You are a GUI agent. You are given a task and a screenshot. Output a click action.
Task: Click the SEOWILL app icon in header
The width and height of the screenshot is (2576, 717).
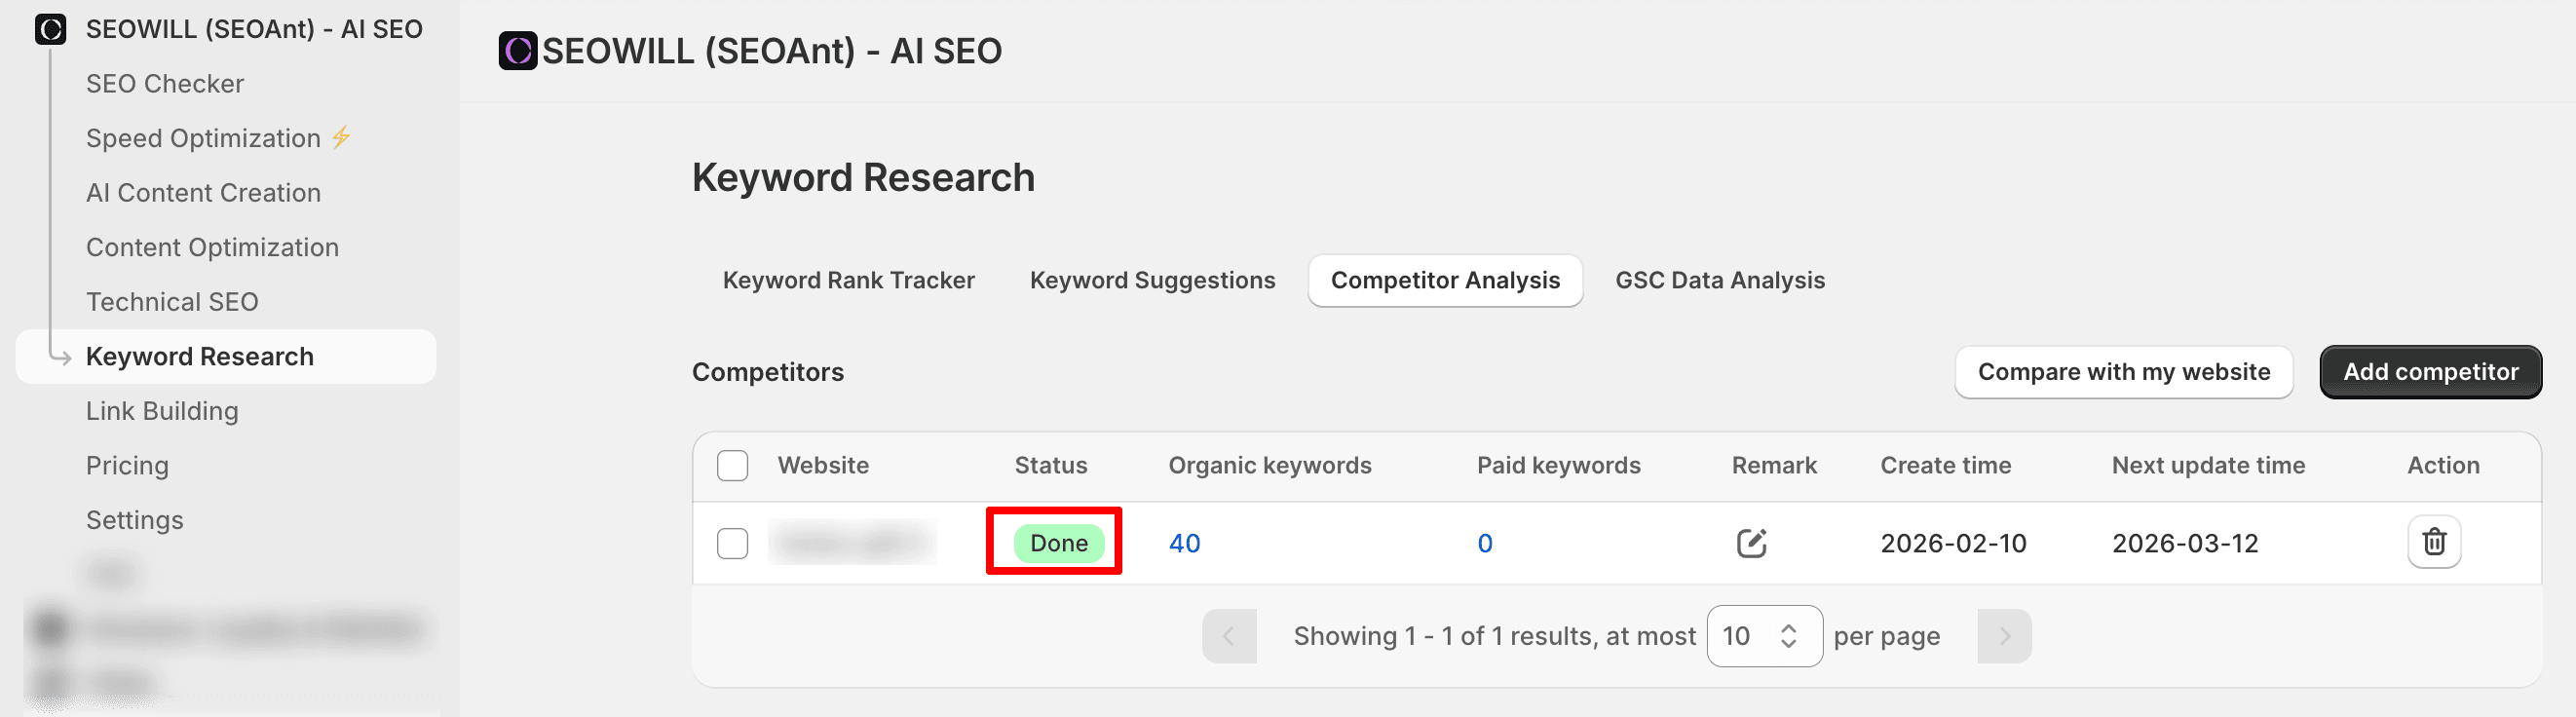click(517, 51)
